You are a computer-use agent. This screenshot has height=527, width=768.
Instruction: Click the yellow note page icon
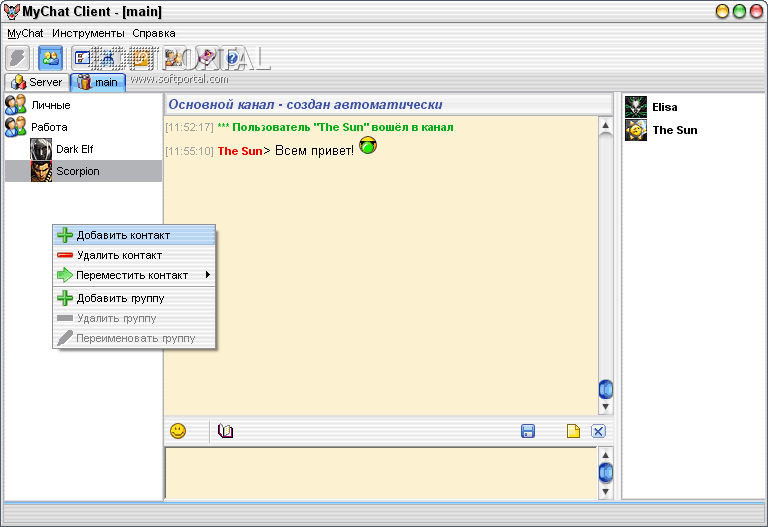tap(573, 431)
